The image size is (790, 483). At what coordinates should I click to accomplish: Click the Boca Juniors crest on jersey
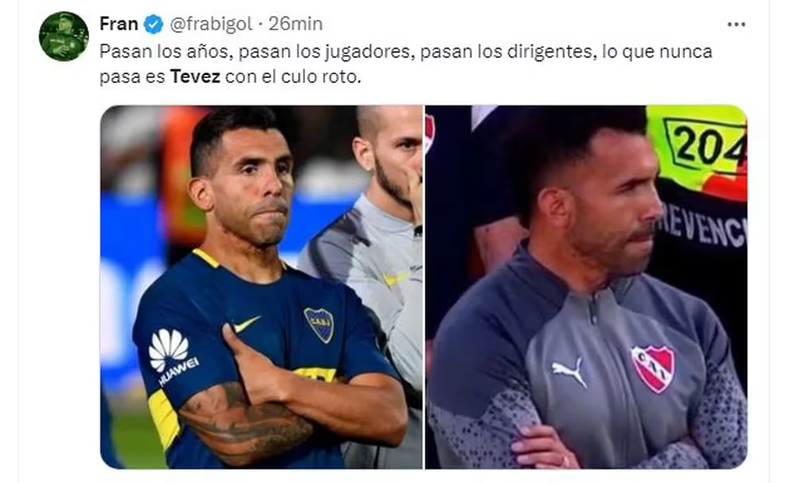tap(319, 324)
